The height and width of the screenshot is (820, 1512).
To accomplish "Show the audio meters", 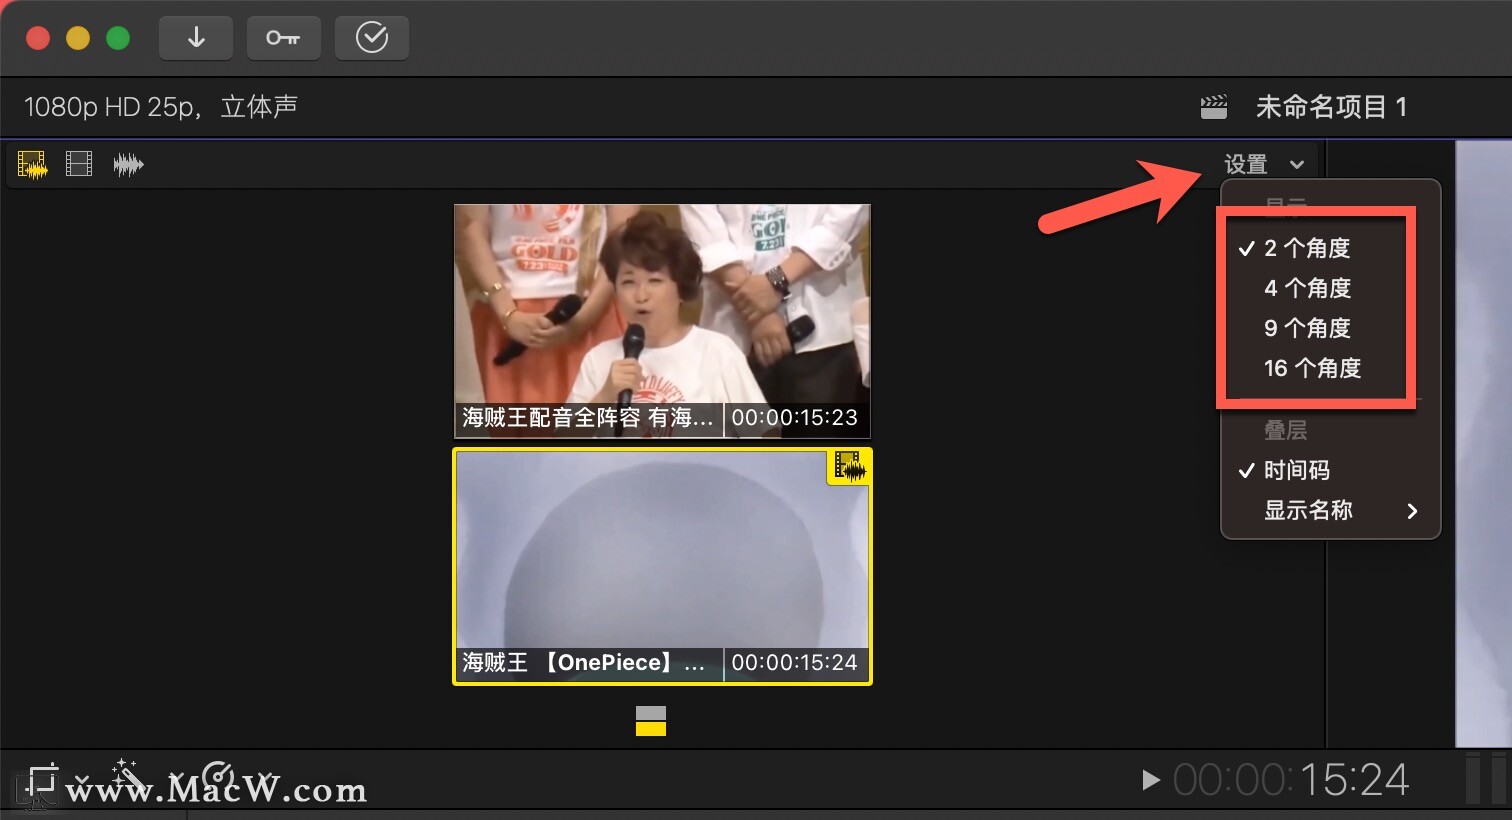I will (x=1484, y=780).
